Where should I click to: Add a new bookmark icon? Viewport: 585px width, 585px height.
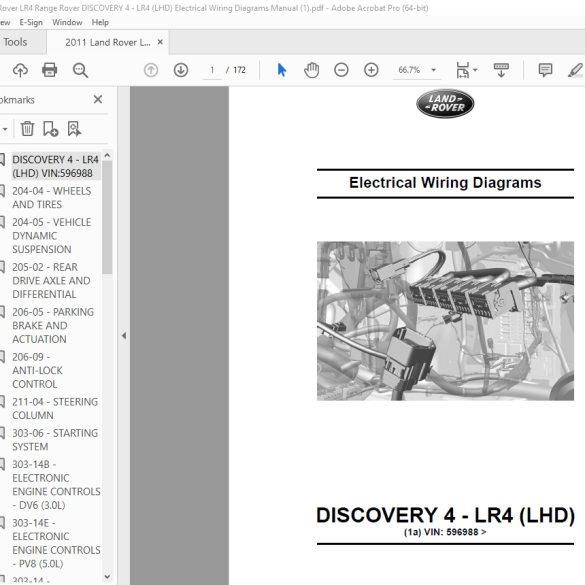pos(50,129)
